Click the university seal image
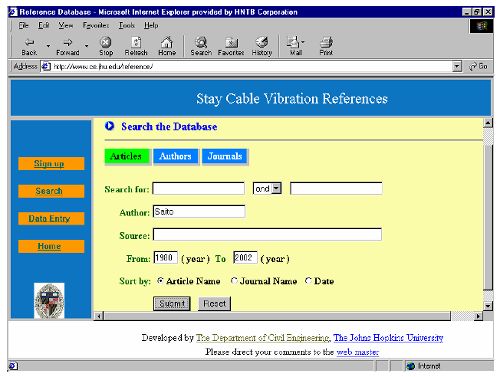This screenshot has height=377, width=500. (49, 300)
